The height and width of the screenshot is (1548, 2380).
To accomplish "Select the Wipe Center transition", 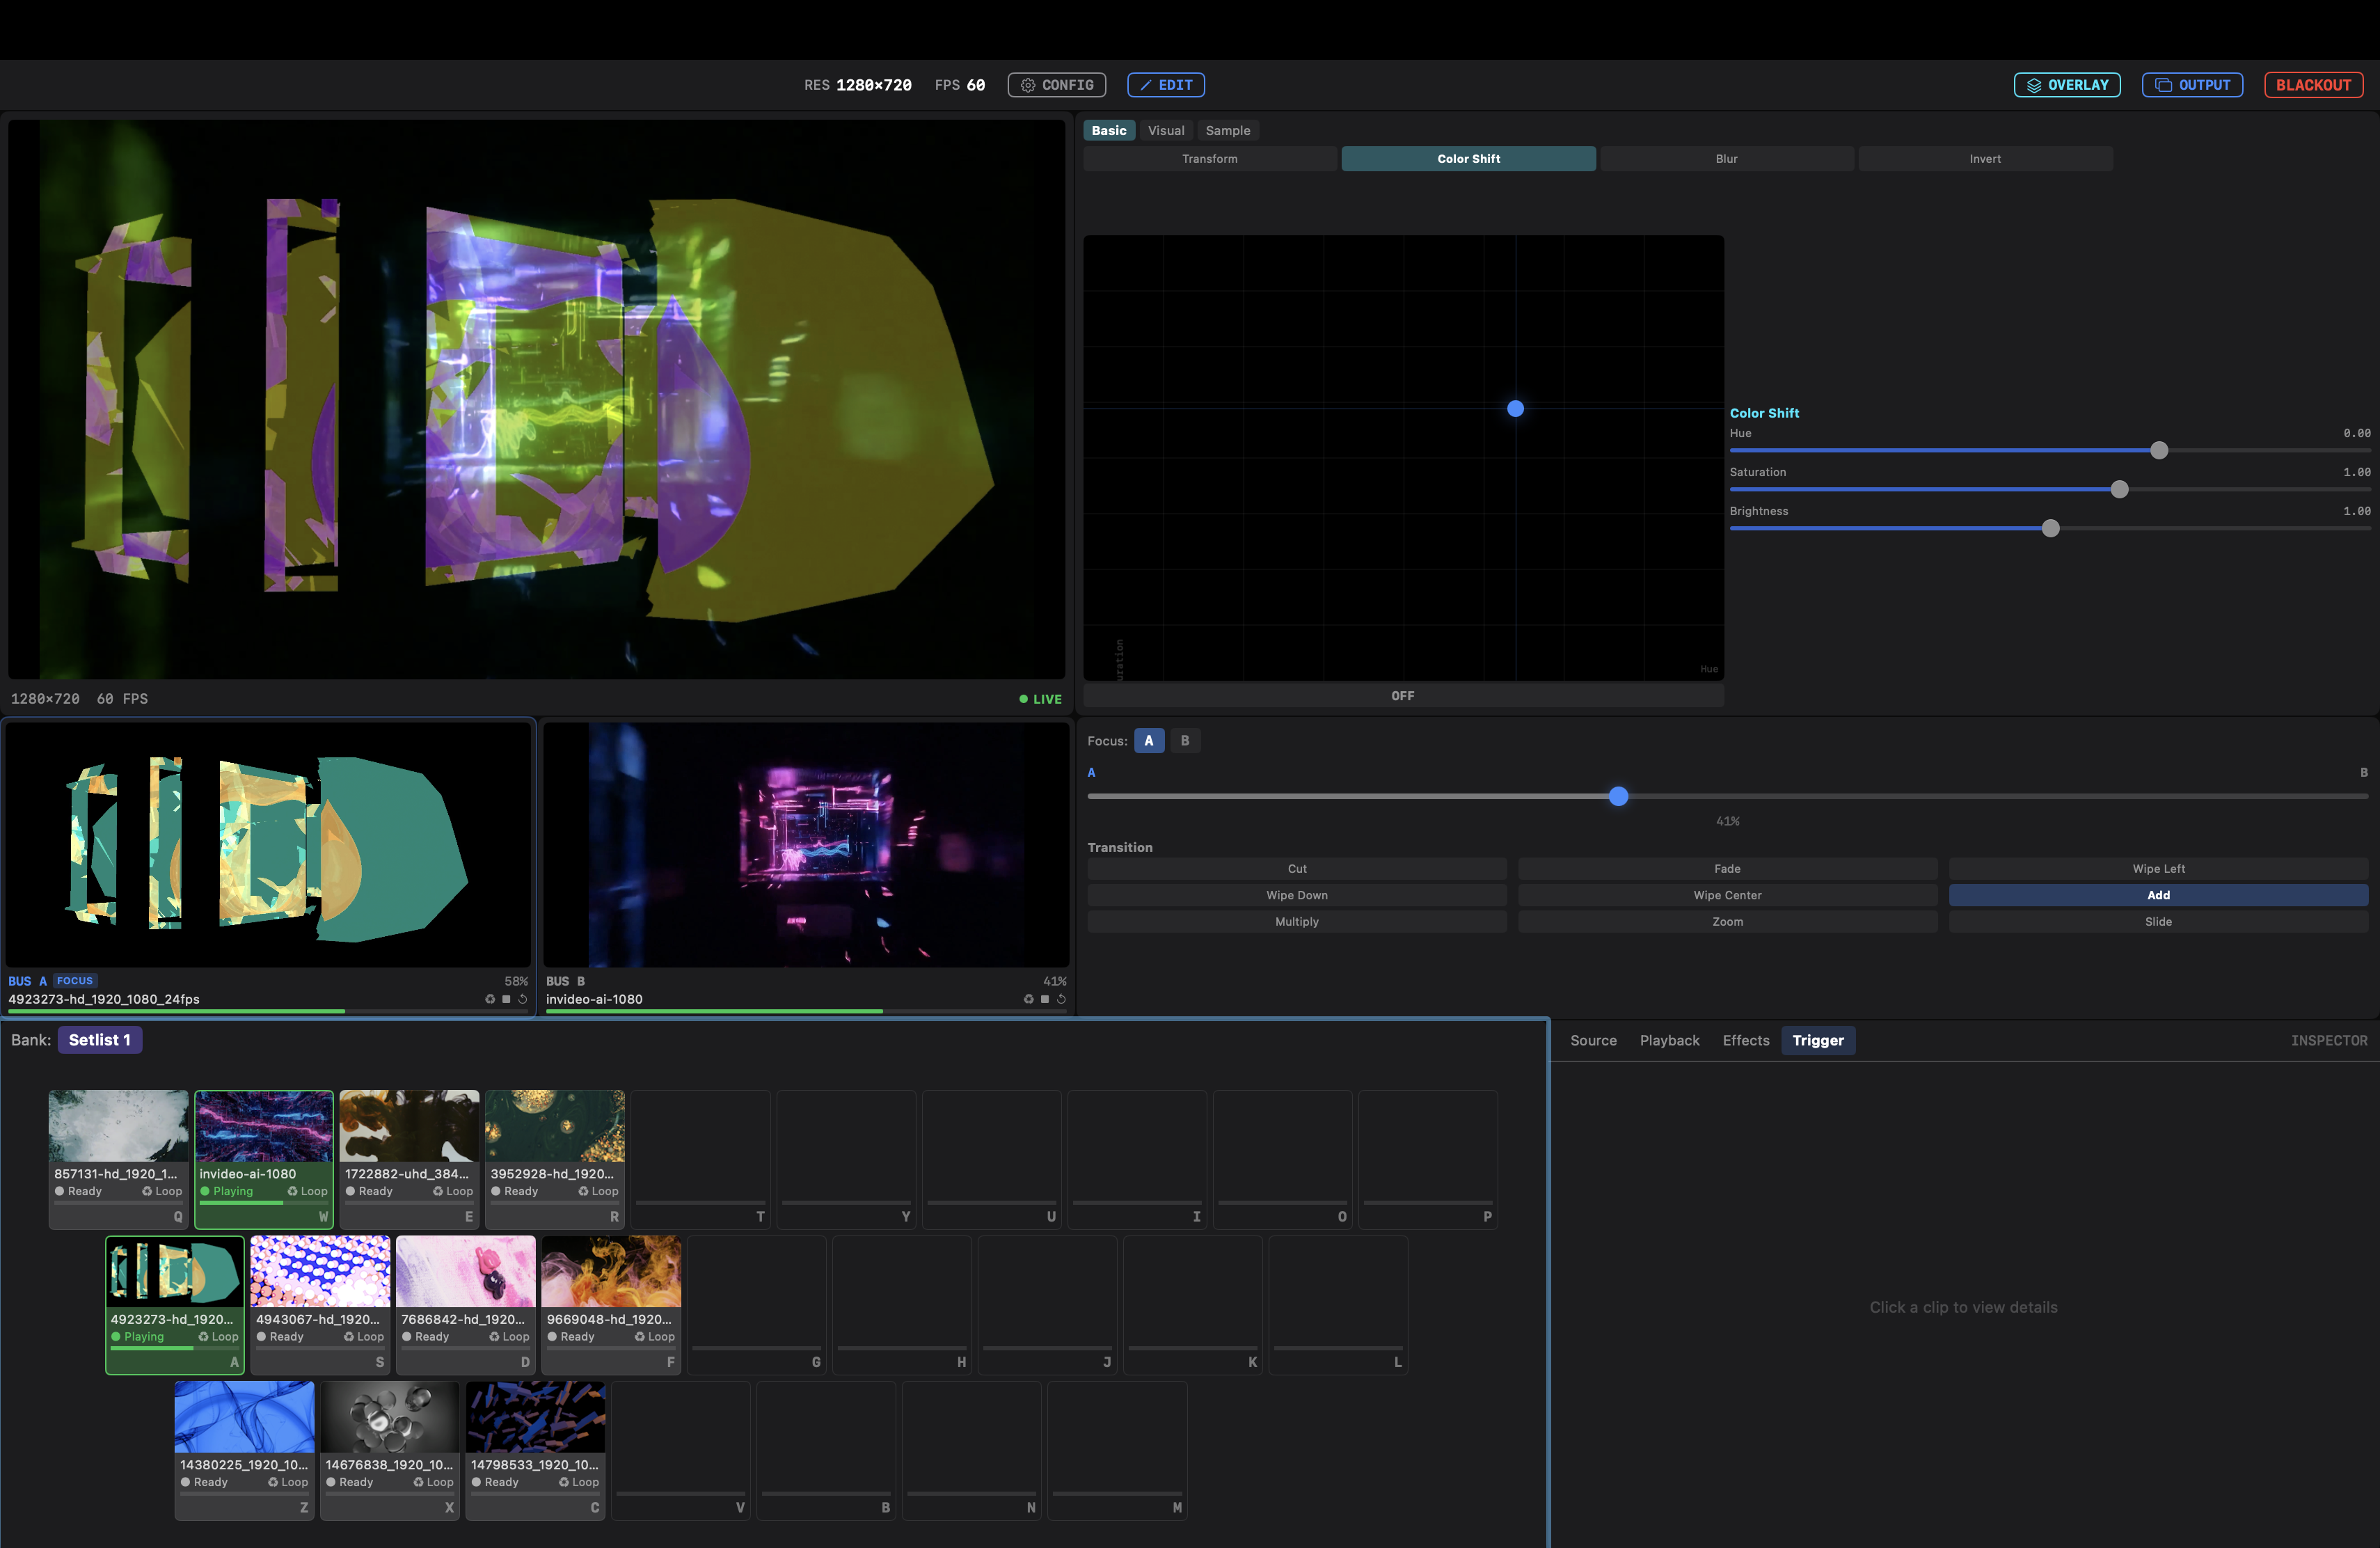I will [x=1727, y=895].
